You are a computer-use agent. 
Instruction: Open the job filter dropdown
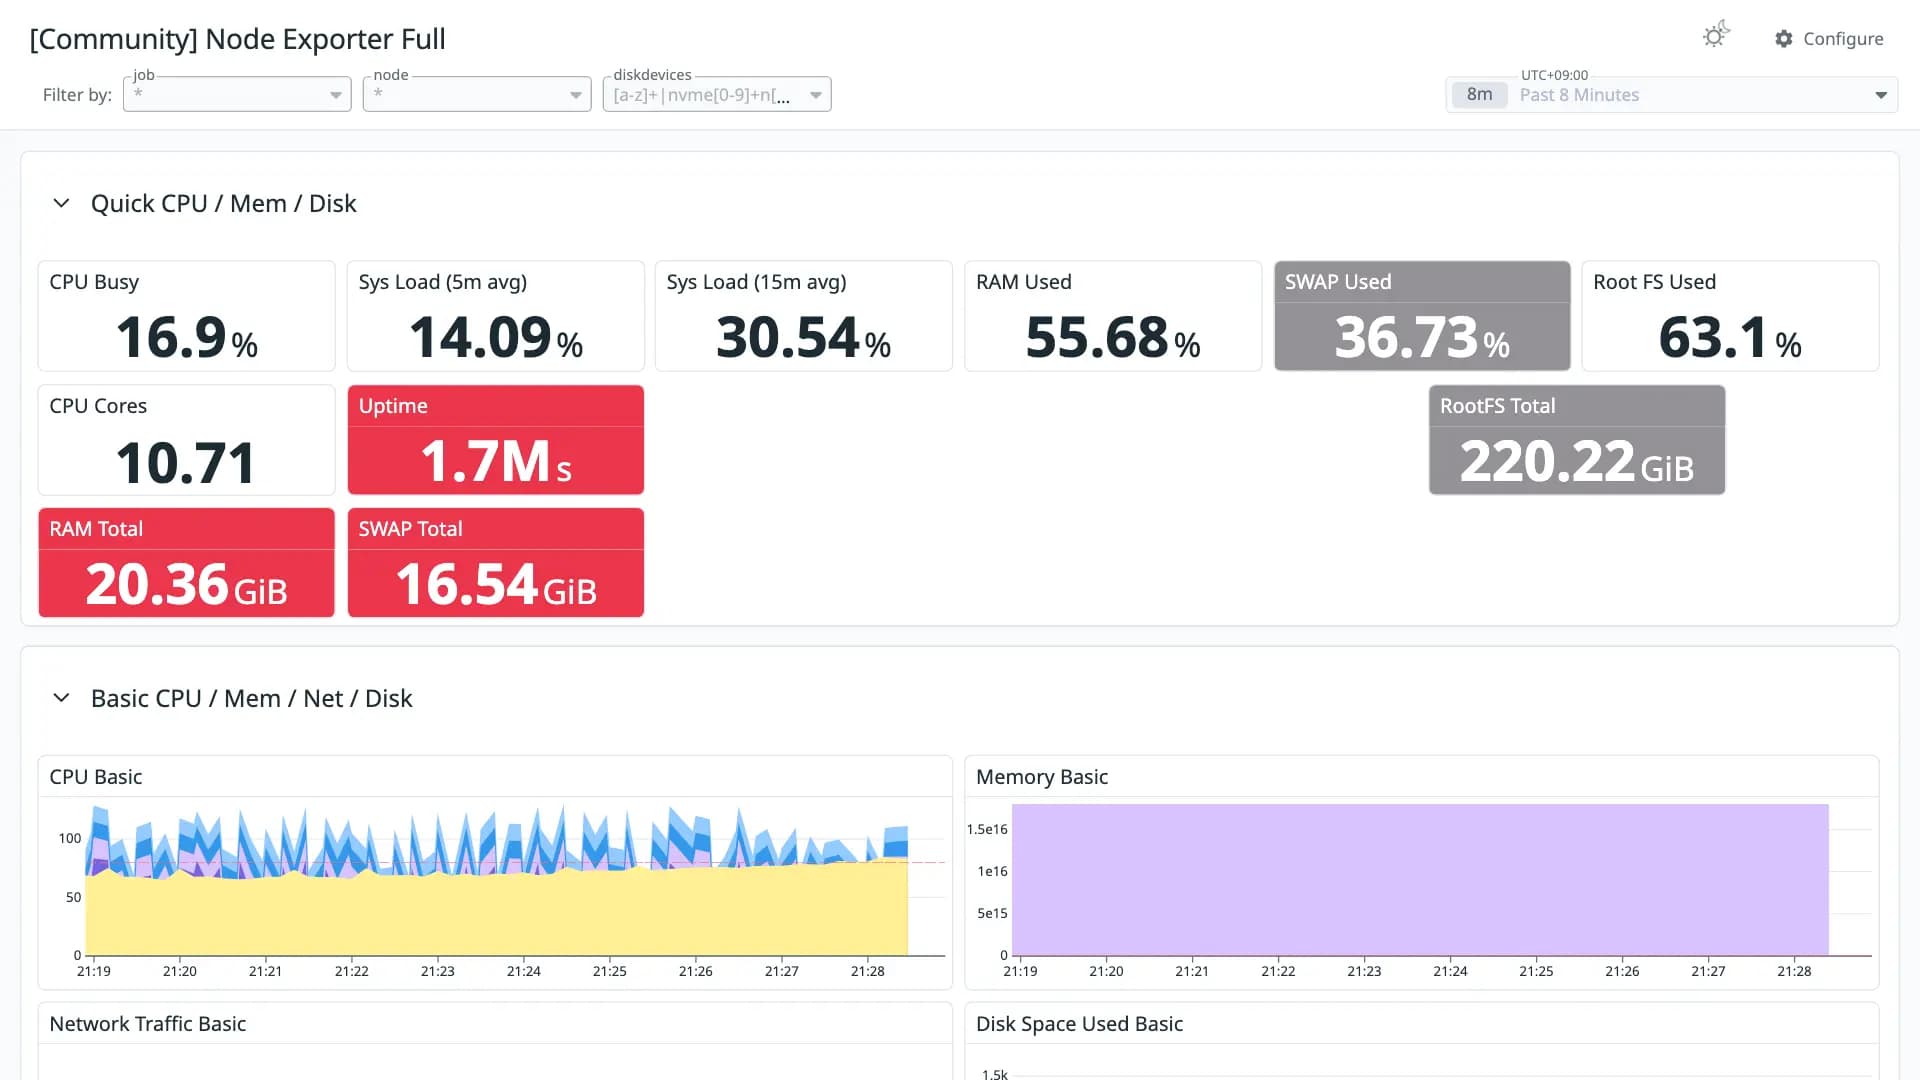[237, 94]
